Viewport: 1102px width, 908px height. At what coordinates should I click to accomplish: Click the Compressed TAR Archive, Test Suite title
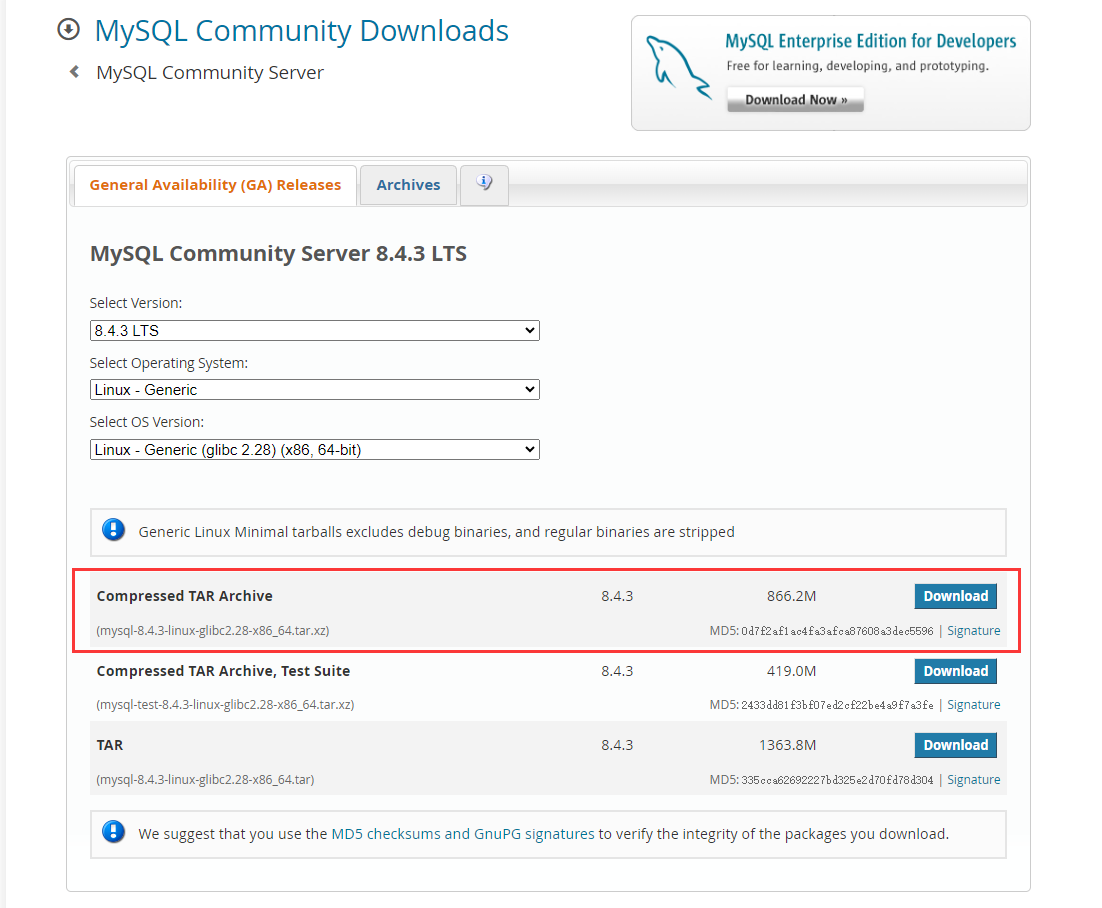[x=223, y=671]
